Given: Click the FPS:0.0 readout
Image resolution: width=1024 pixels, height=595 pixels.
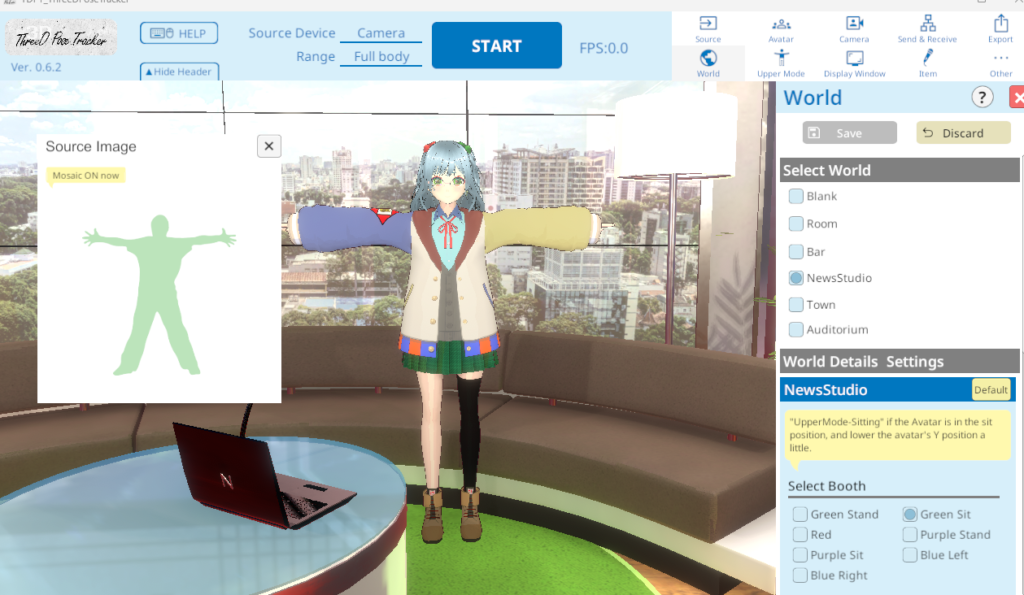Looking at the screenshot, I should [603, 48].
